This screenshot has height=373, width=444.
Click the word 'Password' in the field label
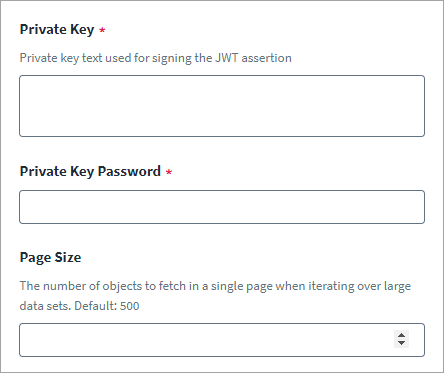pyautogui.click(x=129, y=171)
